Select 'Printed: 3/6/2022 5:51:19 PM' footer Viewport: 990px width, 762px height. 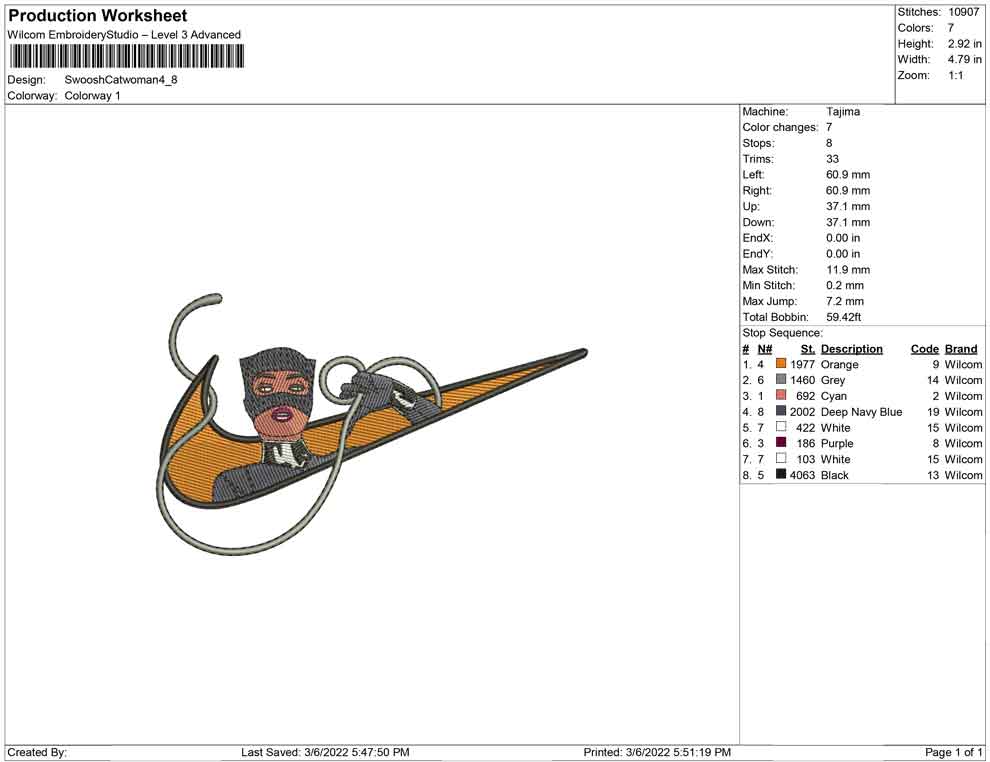tap(657, 752)
